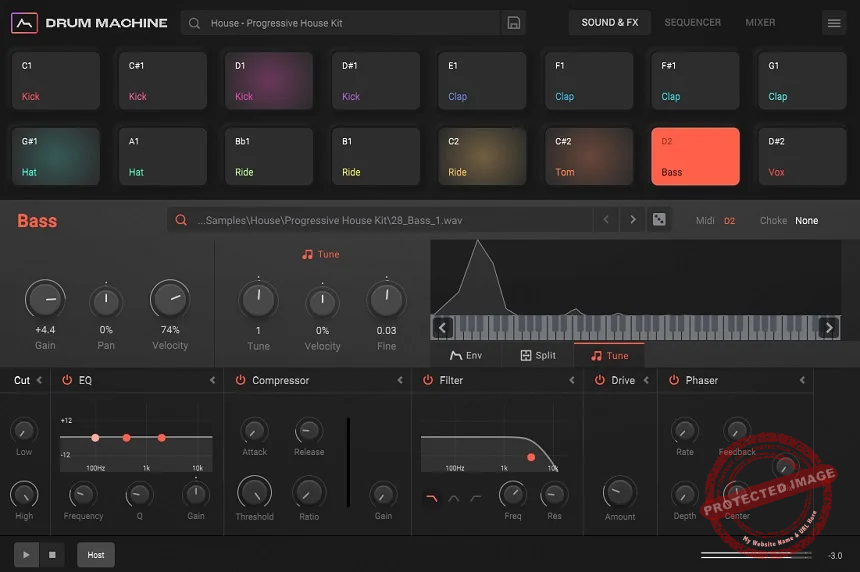Click the sample path field

(x=380, y=220)
